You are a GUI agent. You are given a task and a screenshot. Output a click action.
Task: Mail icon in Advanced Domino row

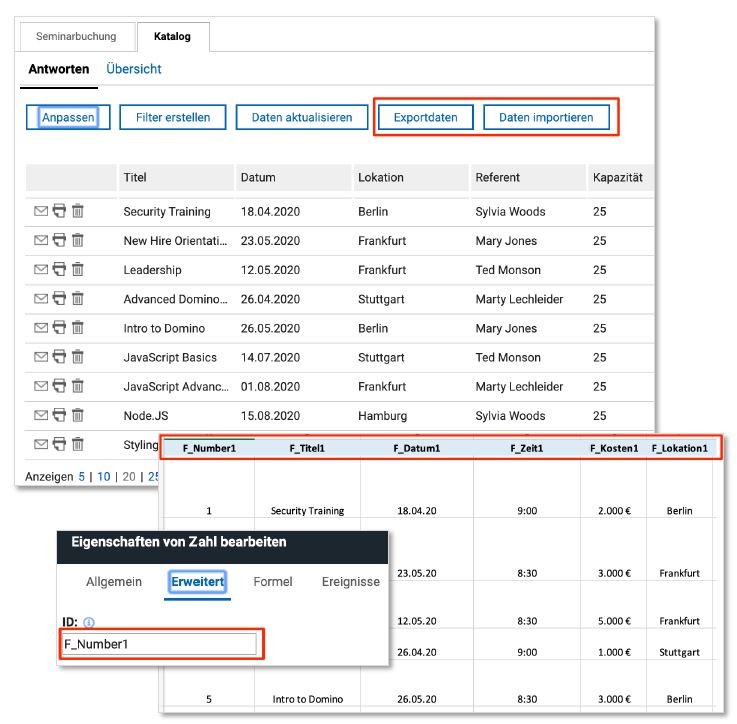point(41,299)
